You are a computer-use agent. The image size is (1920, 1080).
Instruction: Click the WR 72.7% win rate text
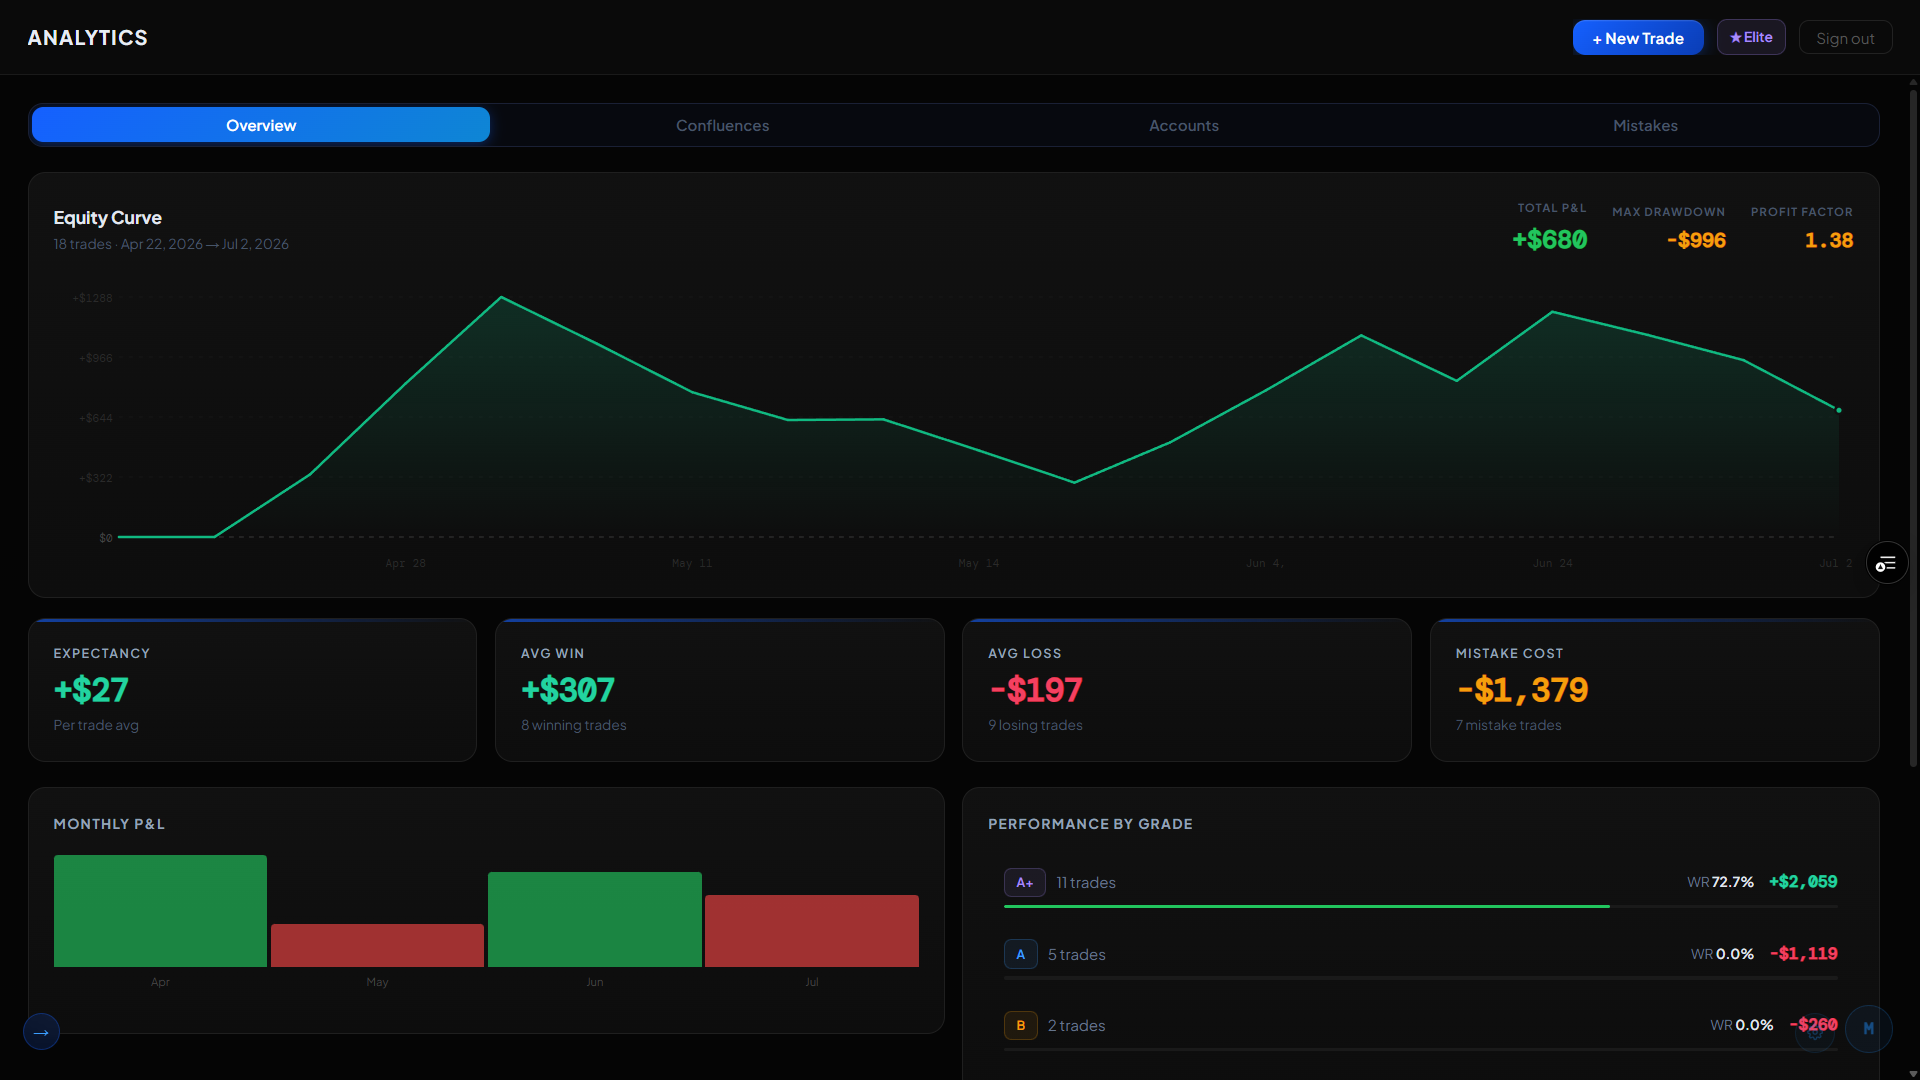[x=1720, y=882]
